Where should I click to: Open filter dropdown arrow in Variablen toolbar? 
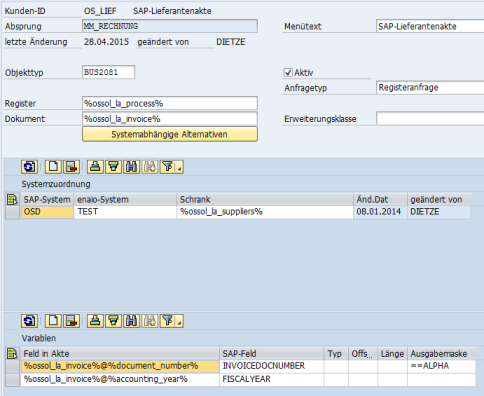click(180, 323)
